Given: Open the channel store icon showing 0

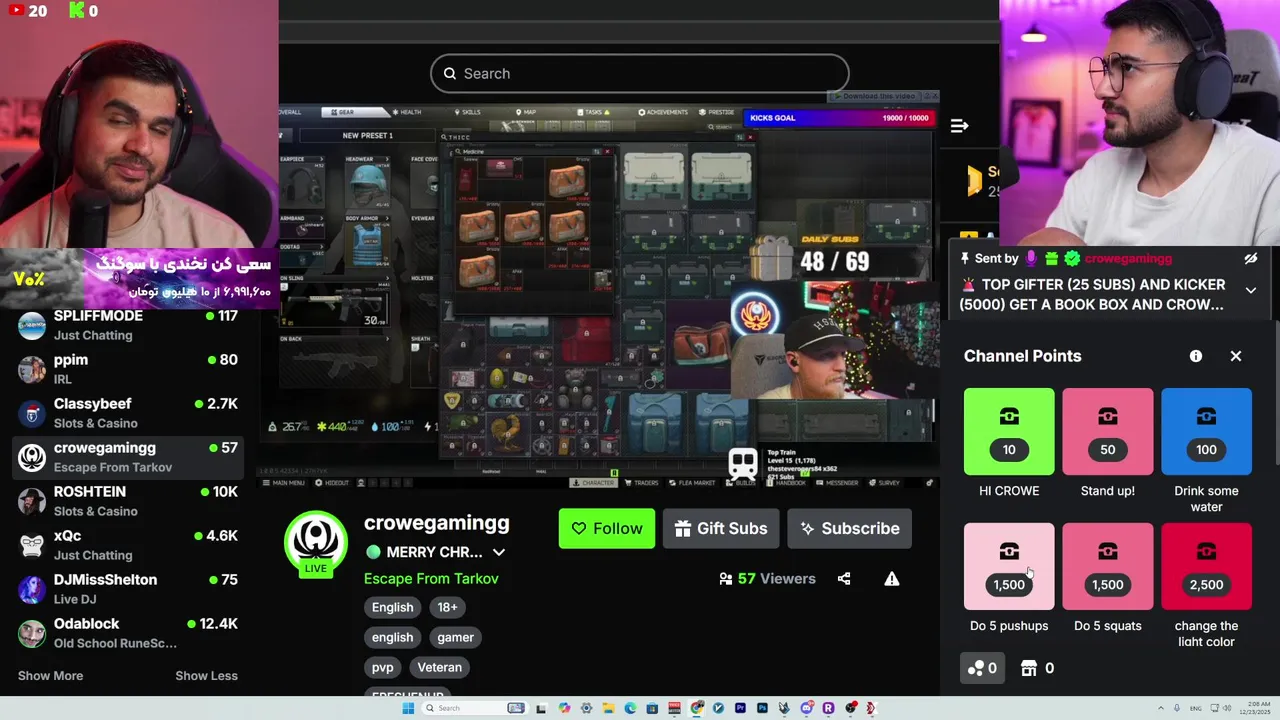Looking at the screenshot, I should tap(1037, 668).
